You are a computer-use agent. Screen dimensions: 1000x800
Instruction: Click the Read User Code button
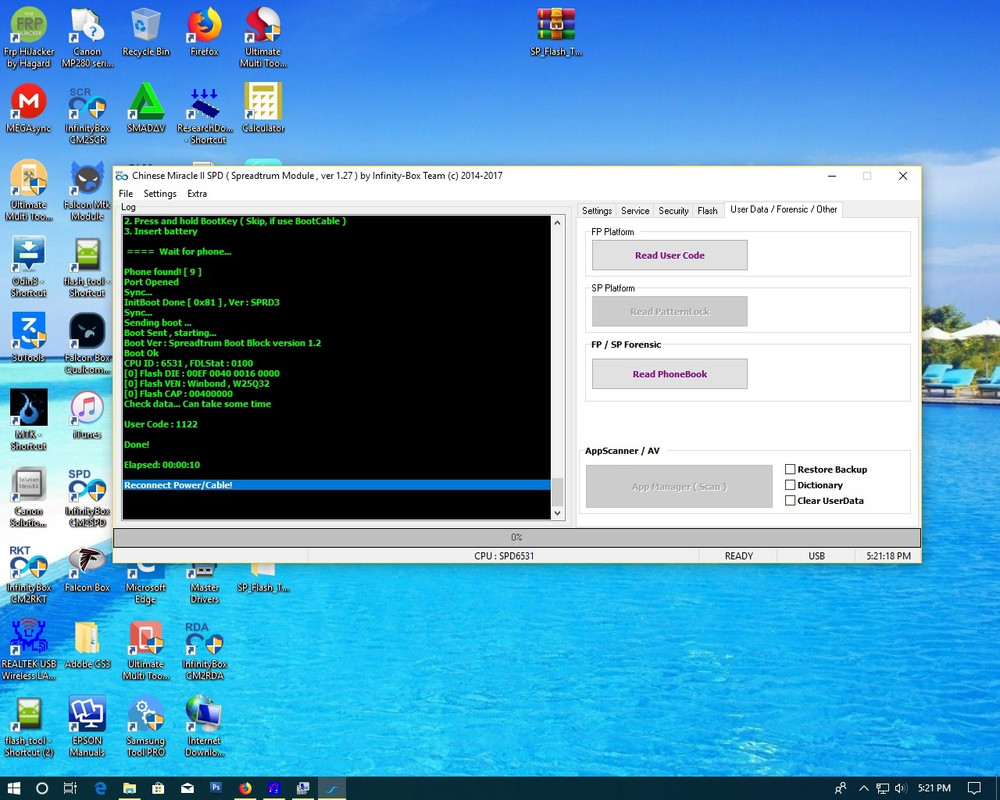(x=670, y=255)
